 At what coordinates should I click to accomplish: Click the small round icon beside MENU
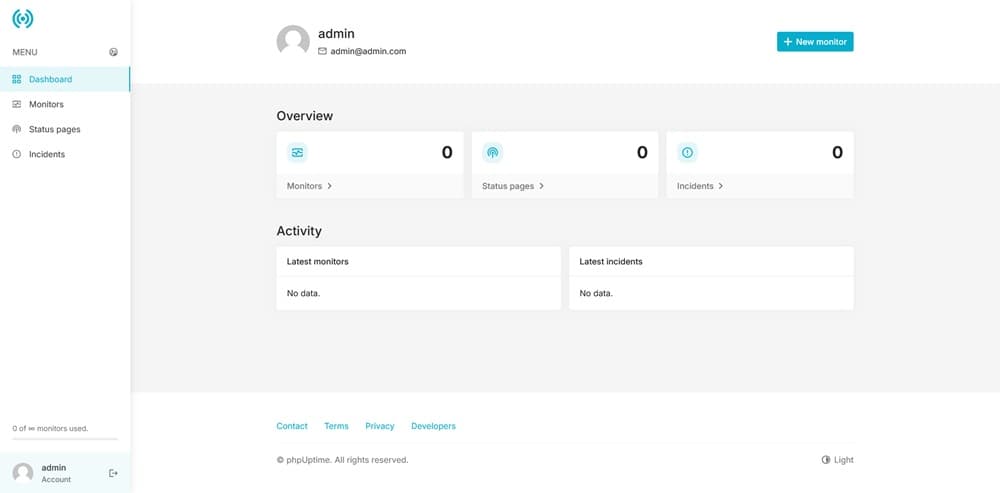coord(113,52)
